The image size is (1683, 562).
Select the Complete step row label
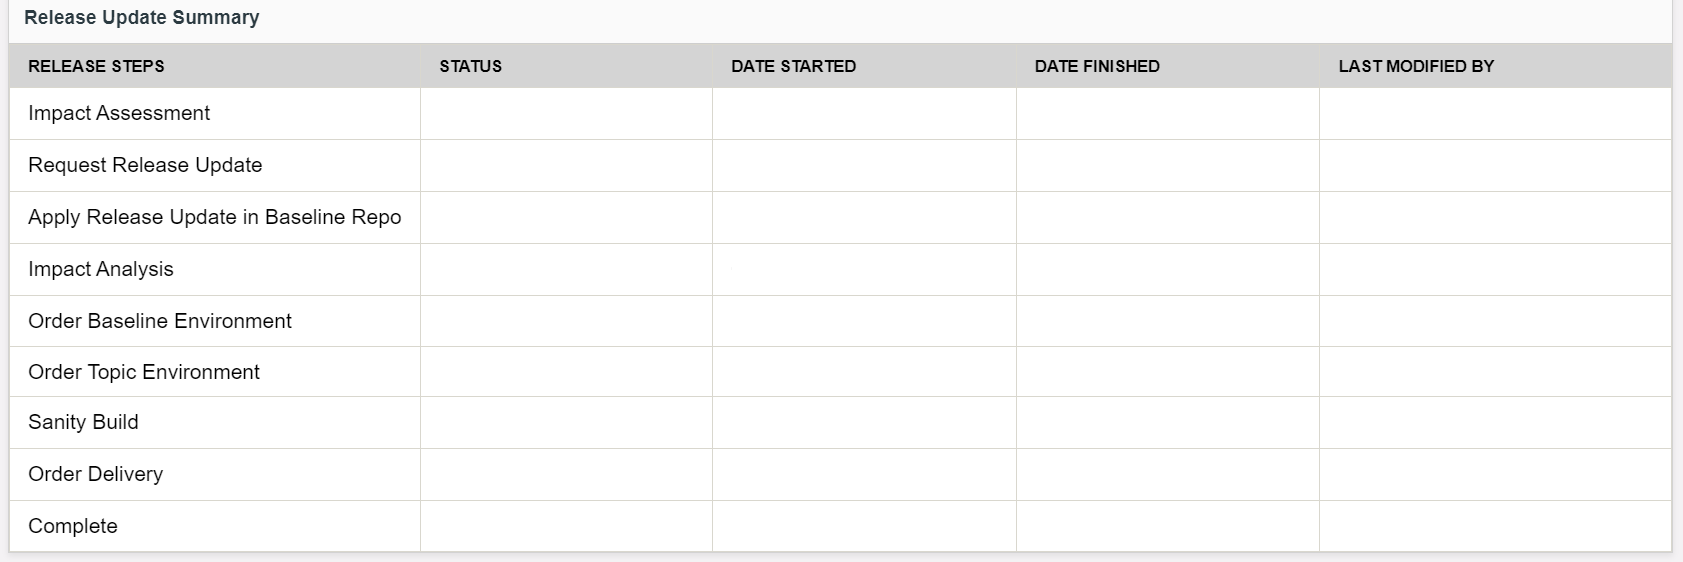(73, 526)
